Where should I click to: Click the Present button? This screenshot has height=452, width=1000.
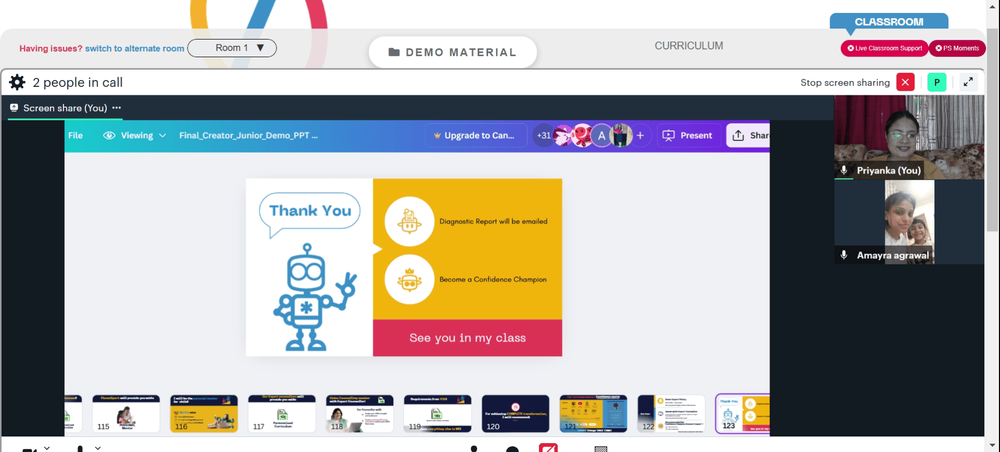tap(689, 135)
